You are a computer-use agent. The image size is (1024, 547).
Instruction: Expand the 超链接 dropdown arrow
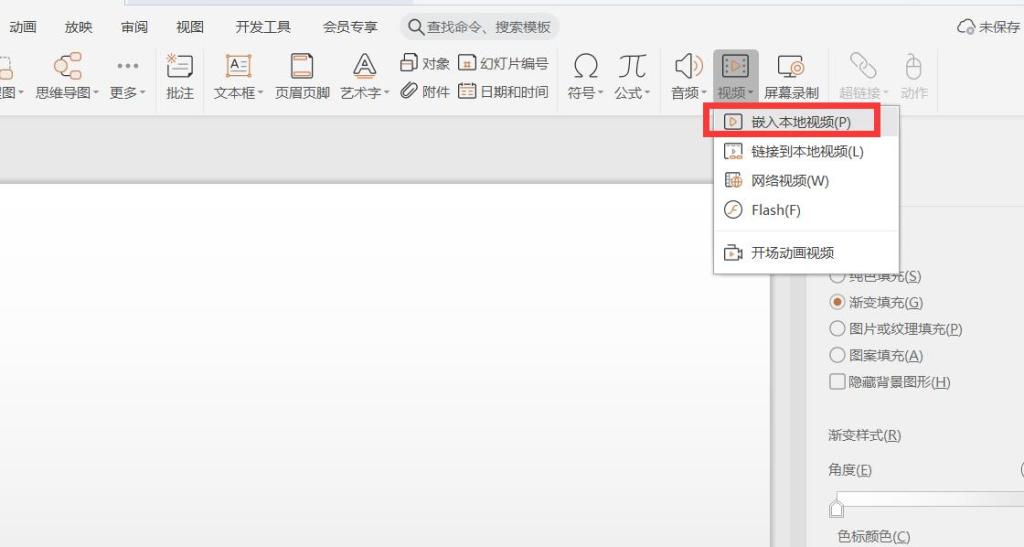[886, 93]
